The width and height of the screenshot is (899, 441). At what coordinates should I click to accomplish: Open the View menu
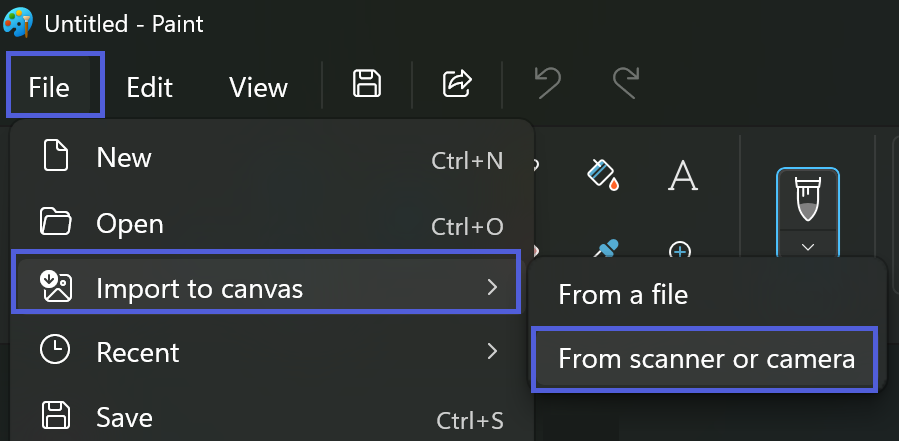coord(258,87)
